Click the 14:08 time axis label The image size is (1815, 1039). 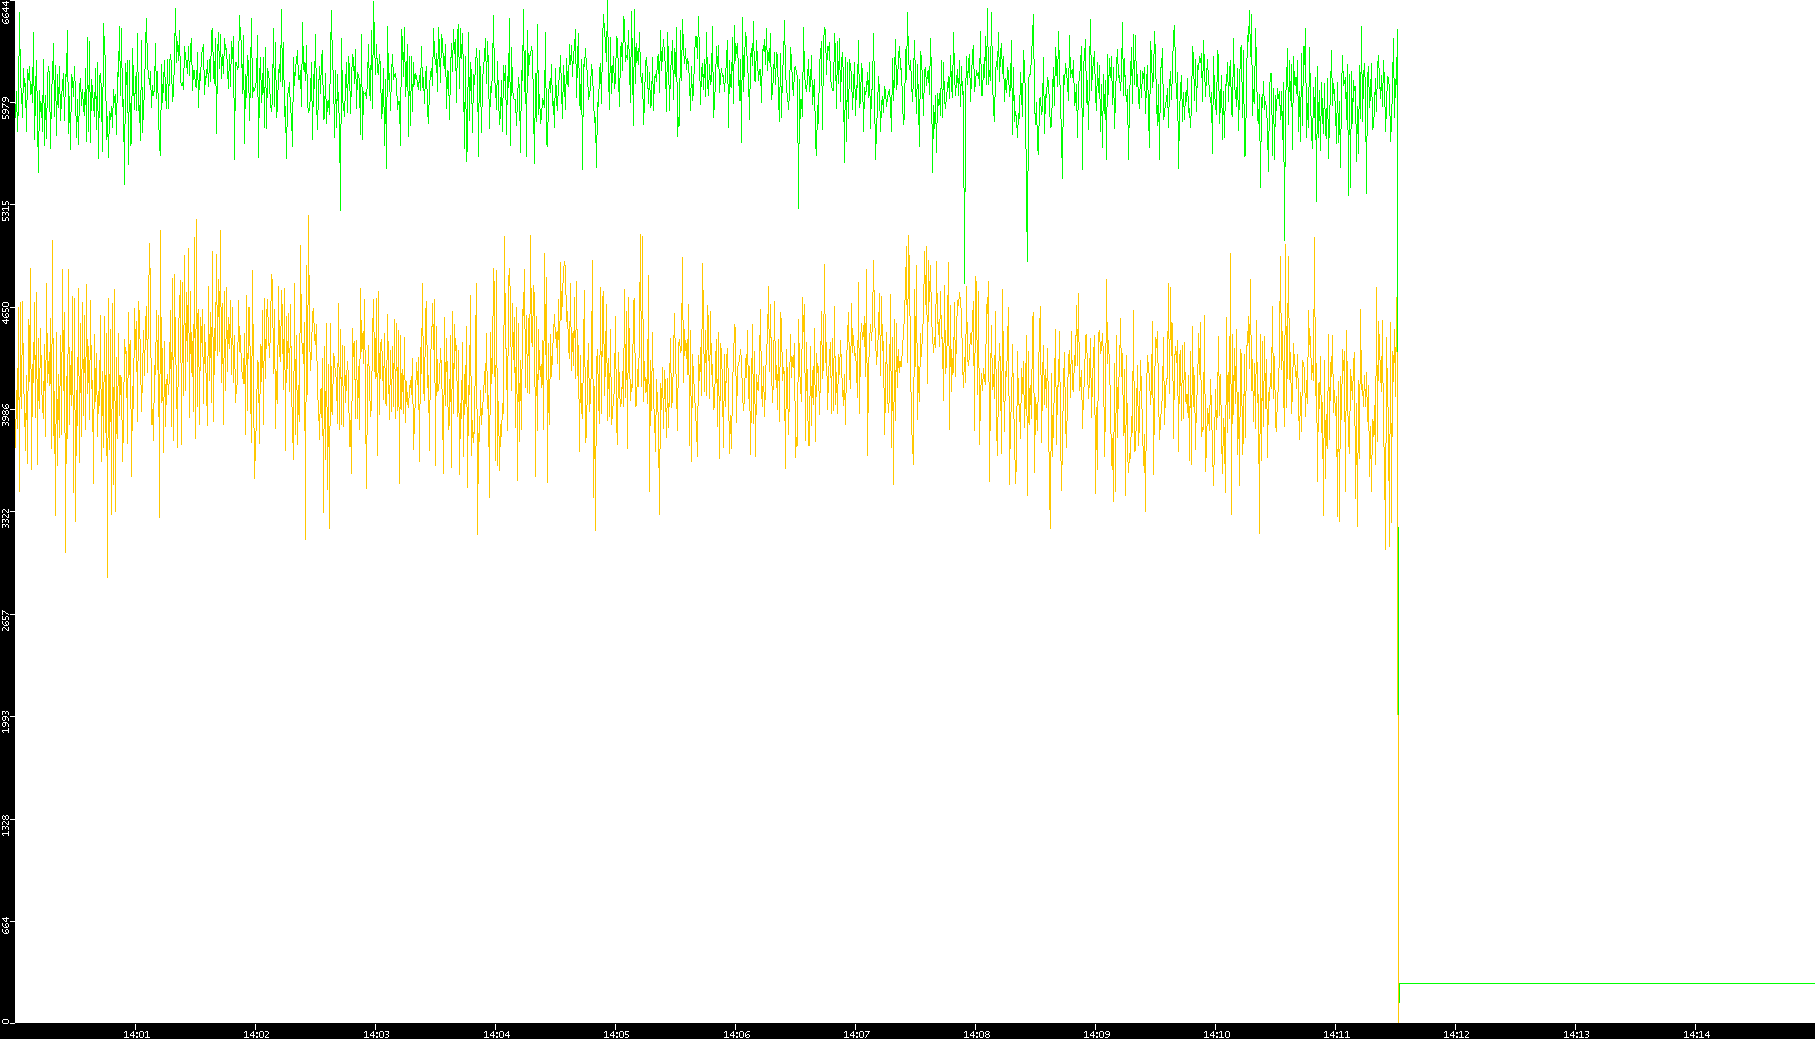tap(976, 1034)
